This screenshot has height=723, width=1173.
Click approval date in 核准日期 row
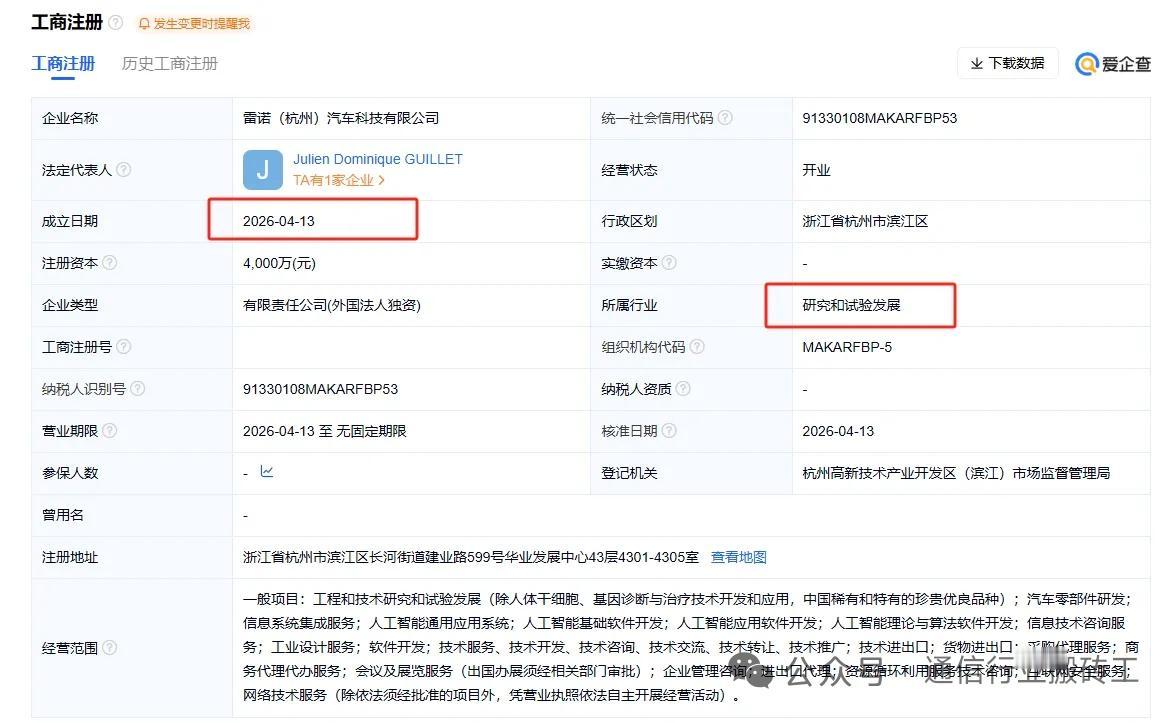tap(838, 431)
